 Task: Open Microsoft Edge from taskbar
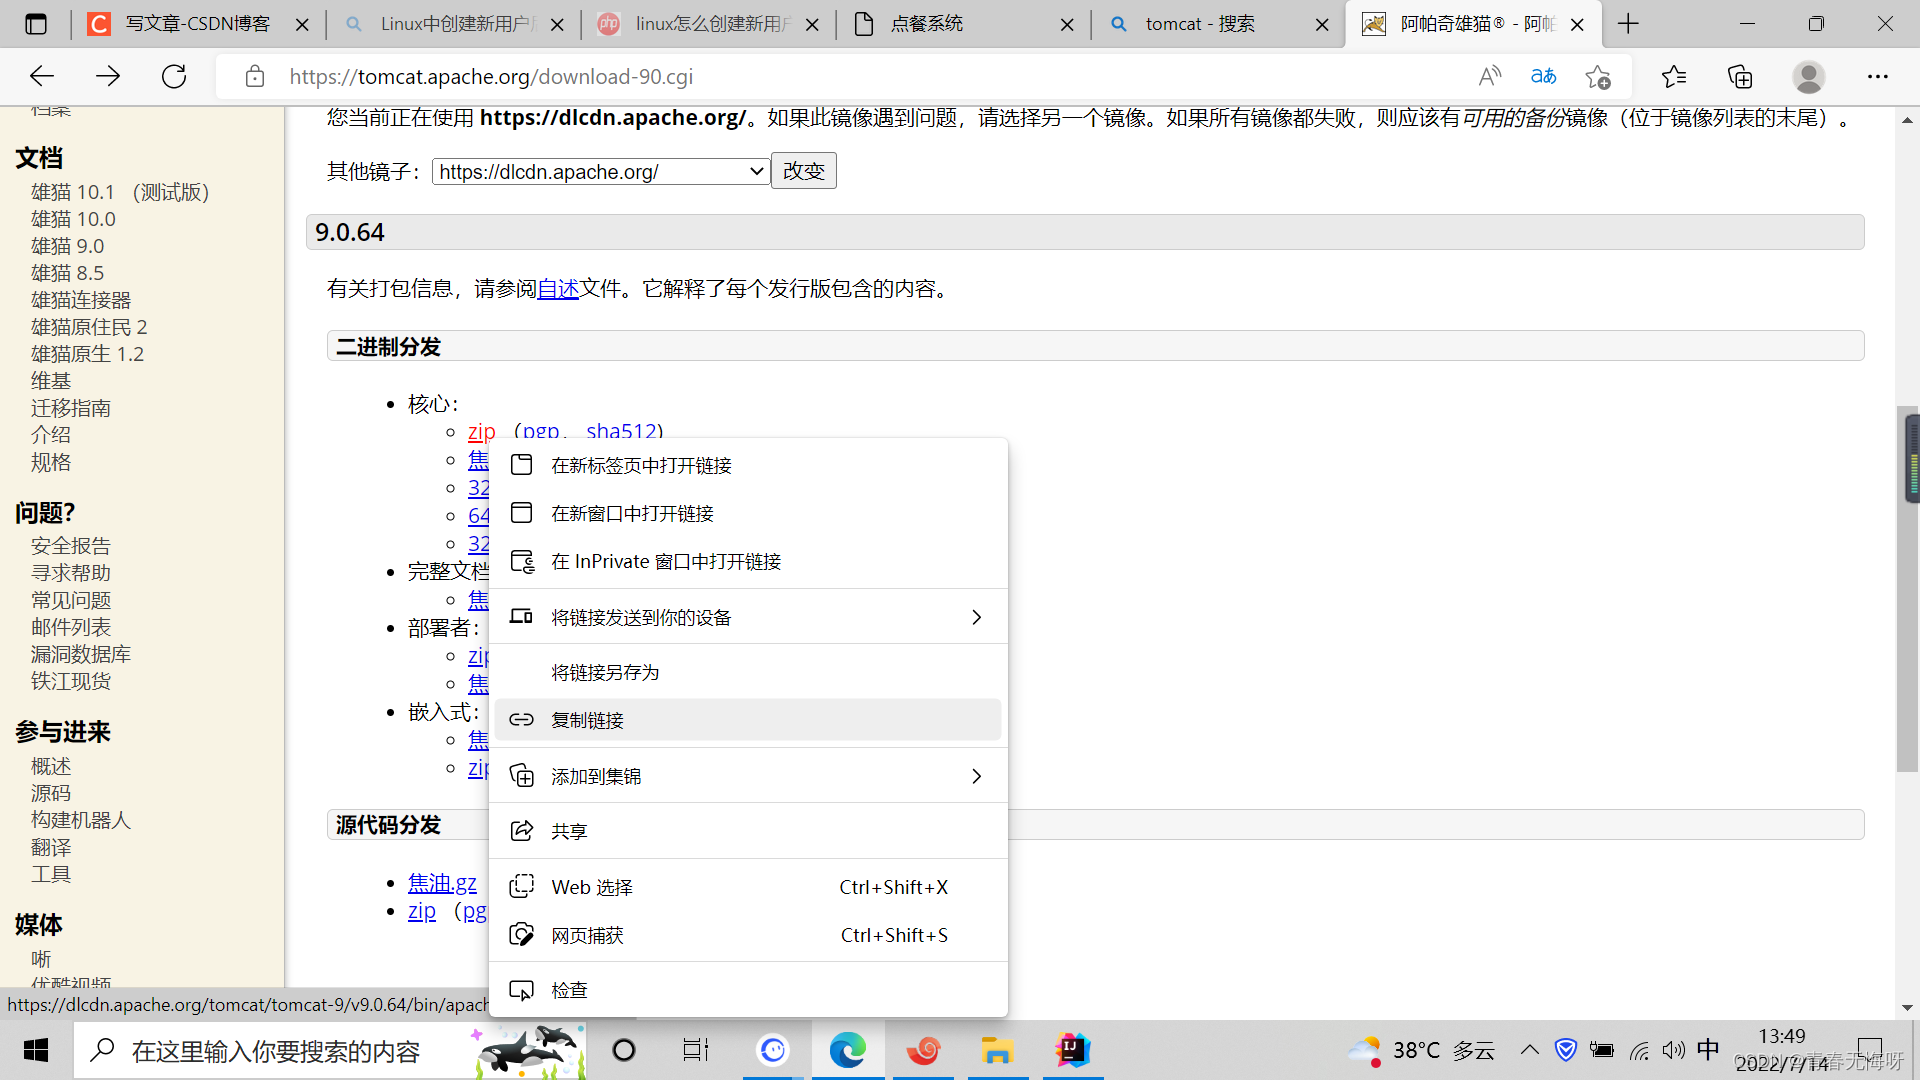pyautogui.click(x=847, y=1051)
